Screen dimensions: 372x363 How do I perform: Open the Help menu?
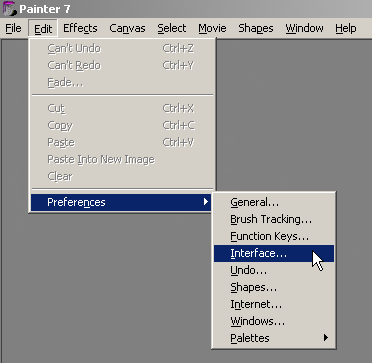coord(346,28)
